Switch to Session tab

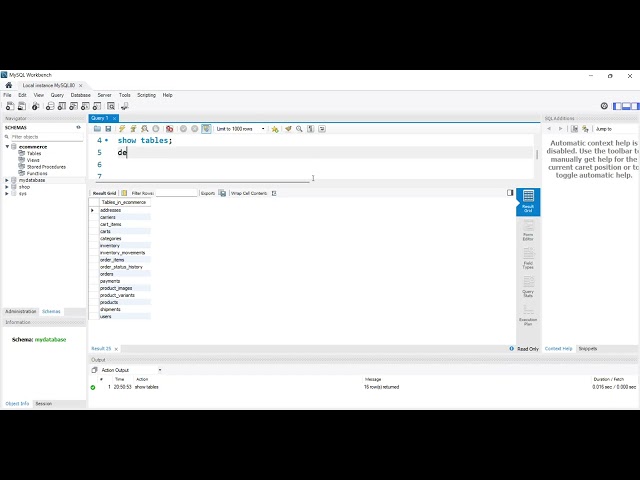pyautogui.click(x=43, y=404)
